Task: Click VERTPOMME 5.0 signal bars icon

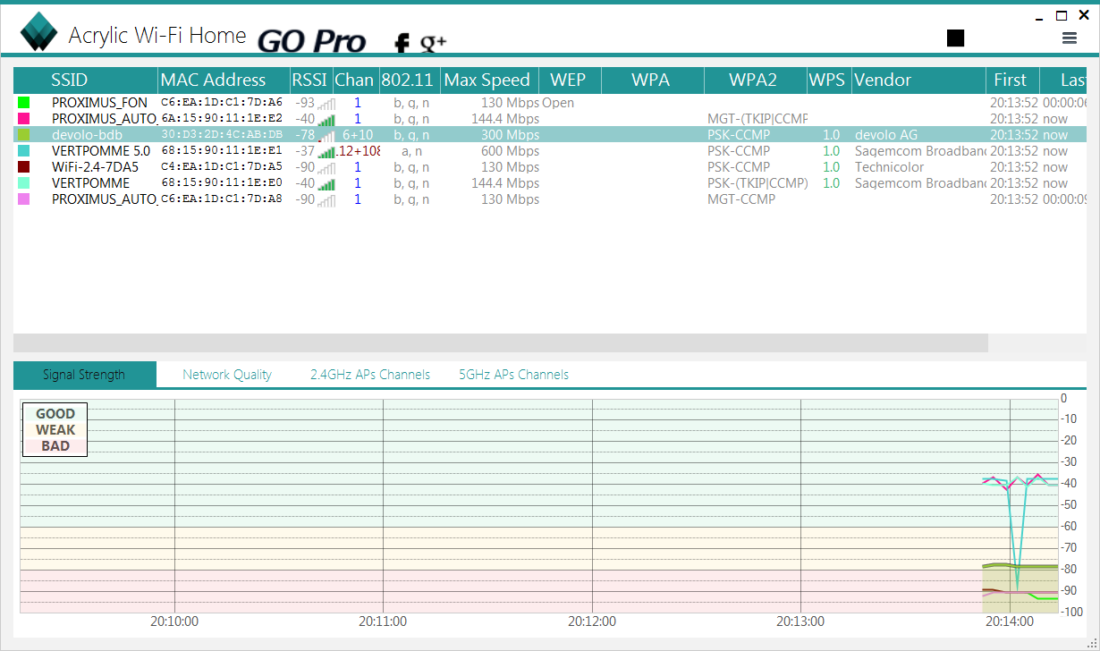Action: click(x=326, y=151)
